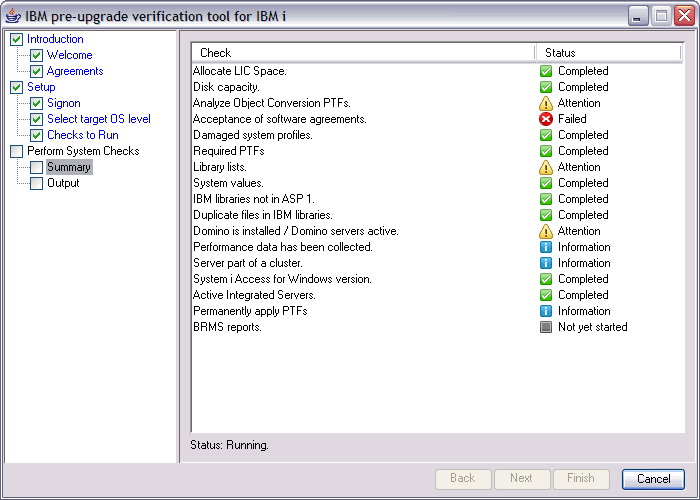Click the Completed icon for System values
The width and height of the screenshot is (700, 500).
click(x=546, y=183)
